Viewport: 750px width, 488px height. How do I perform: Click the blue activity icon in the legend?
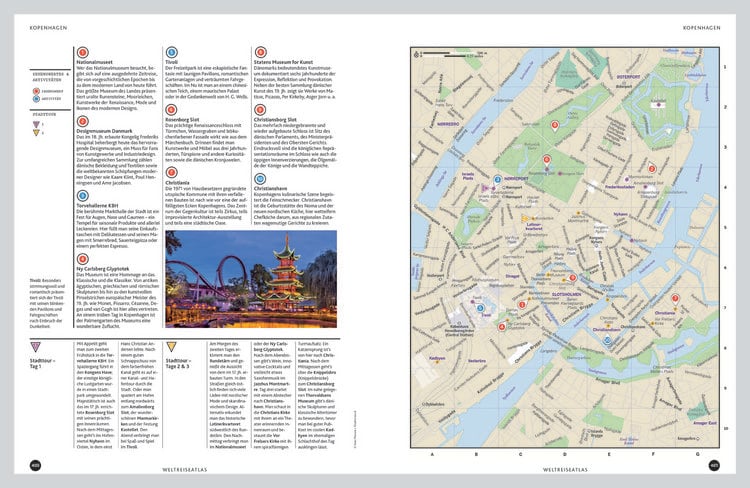coord(36,99)
